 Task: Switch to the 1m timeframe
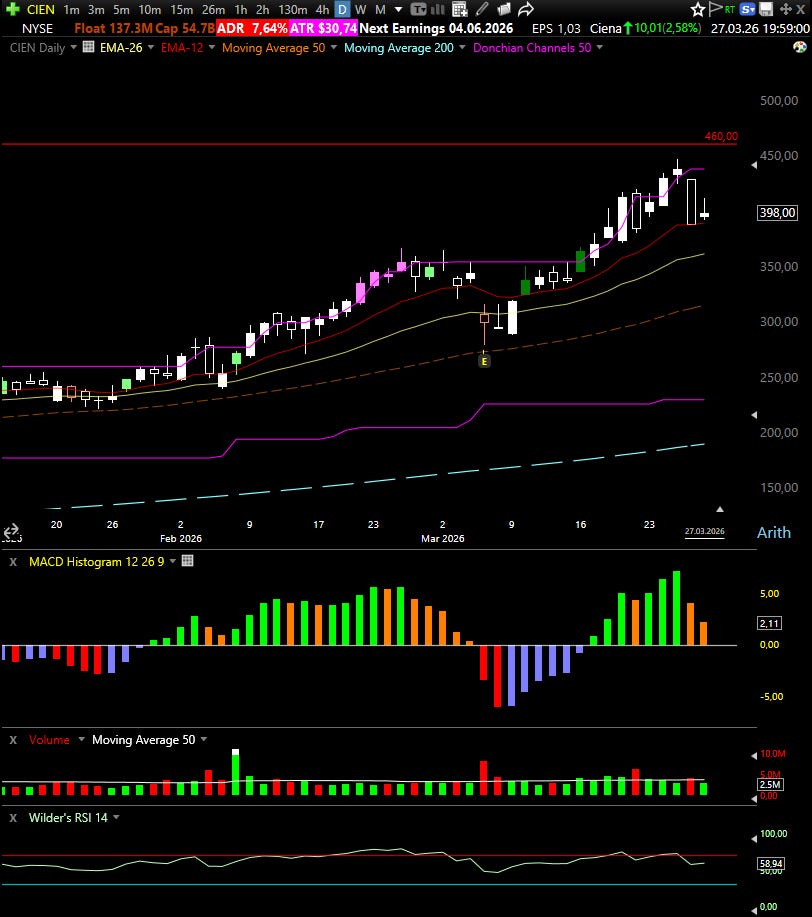pos(71,9)
